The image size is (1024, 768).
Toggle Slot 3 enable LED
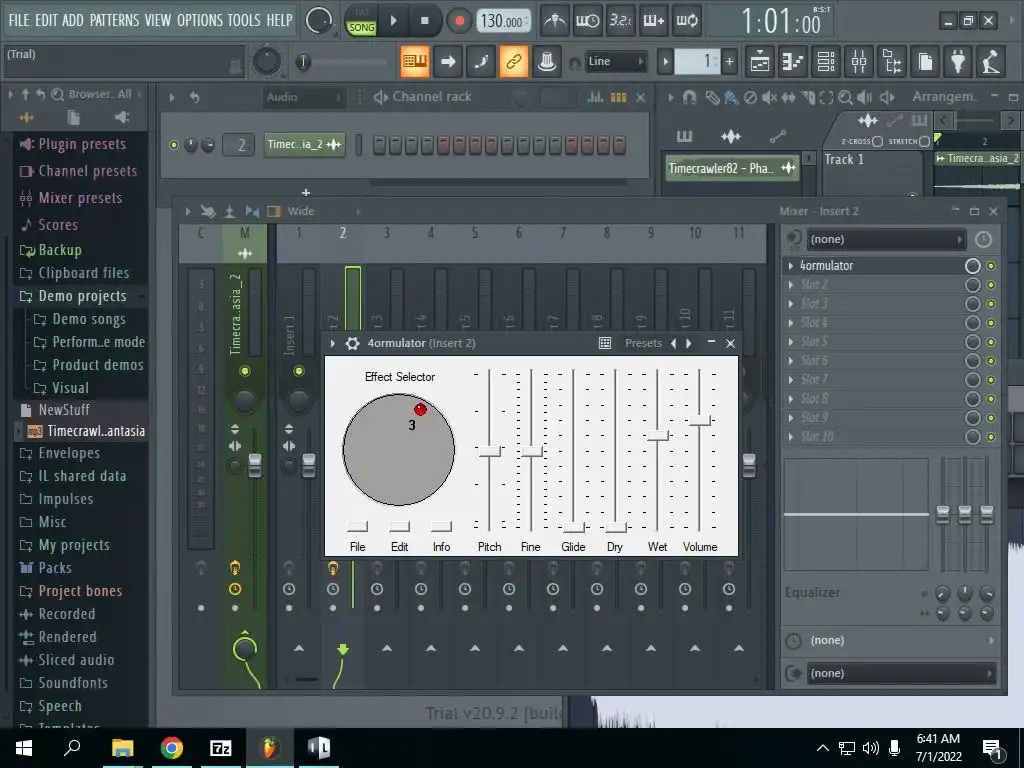(991, 304)
